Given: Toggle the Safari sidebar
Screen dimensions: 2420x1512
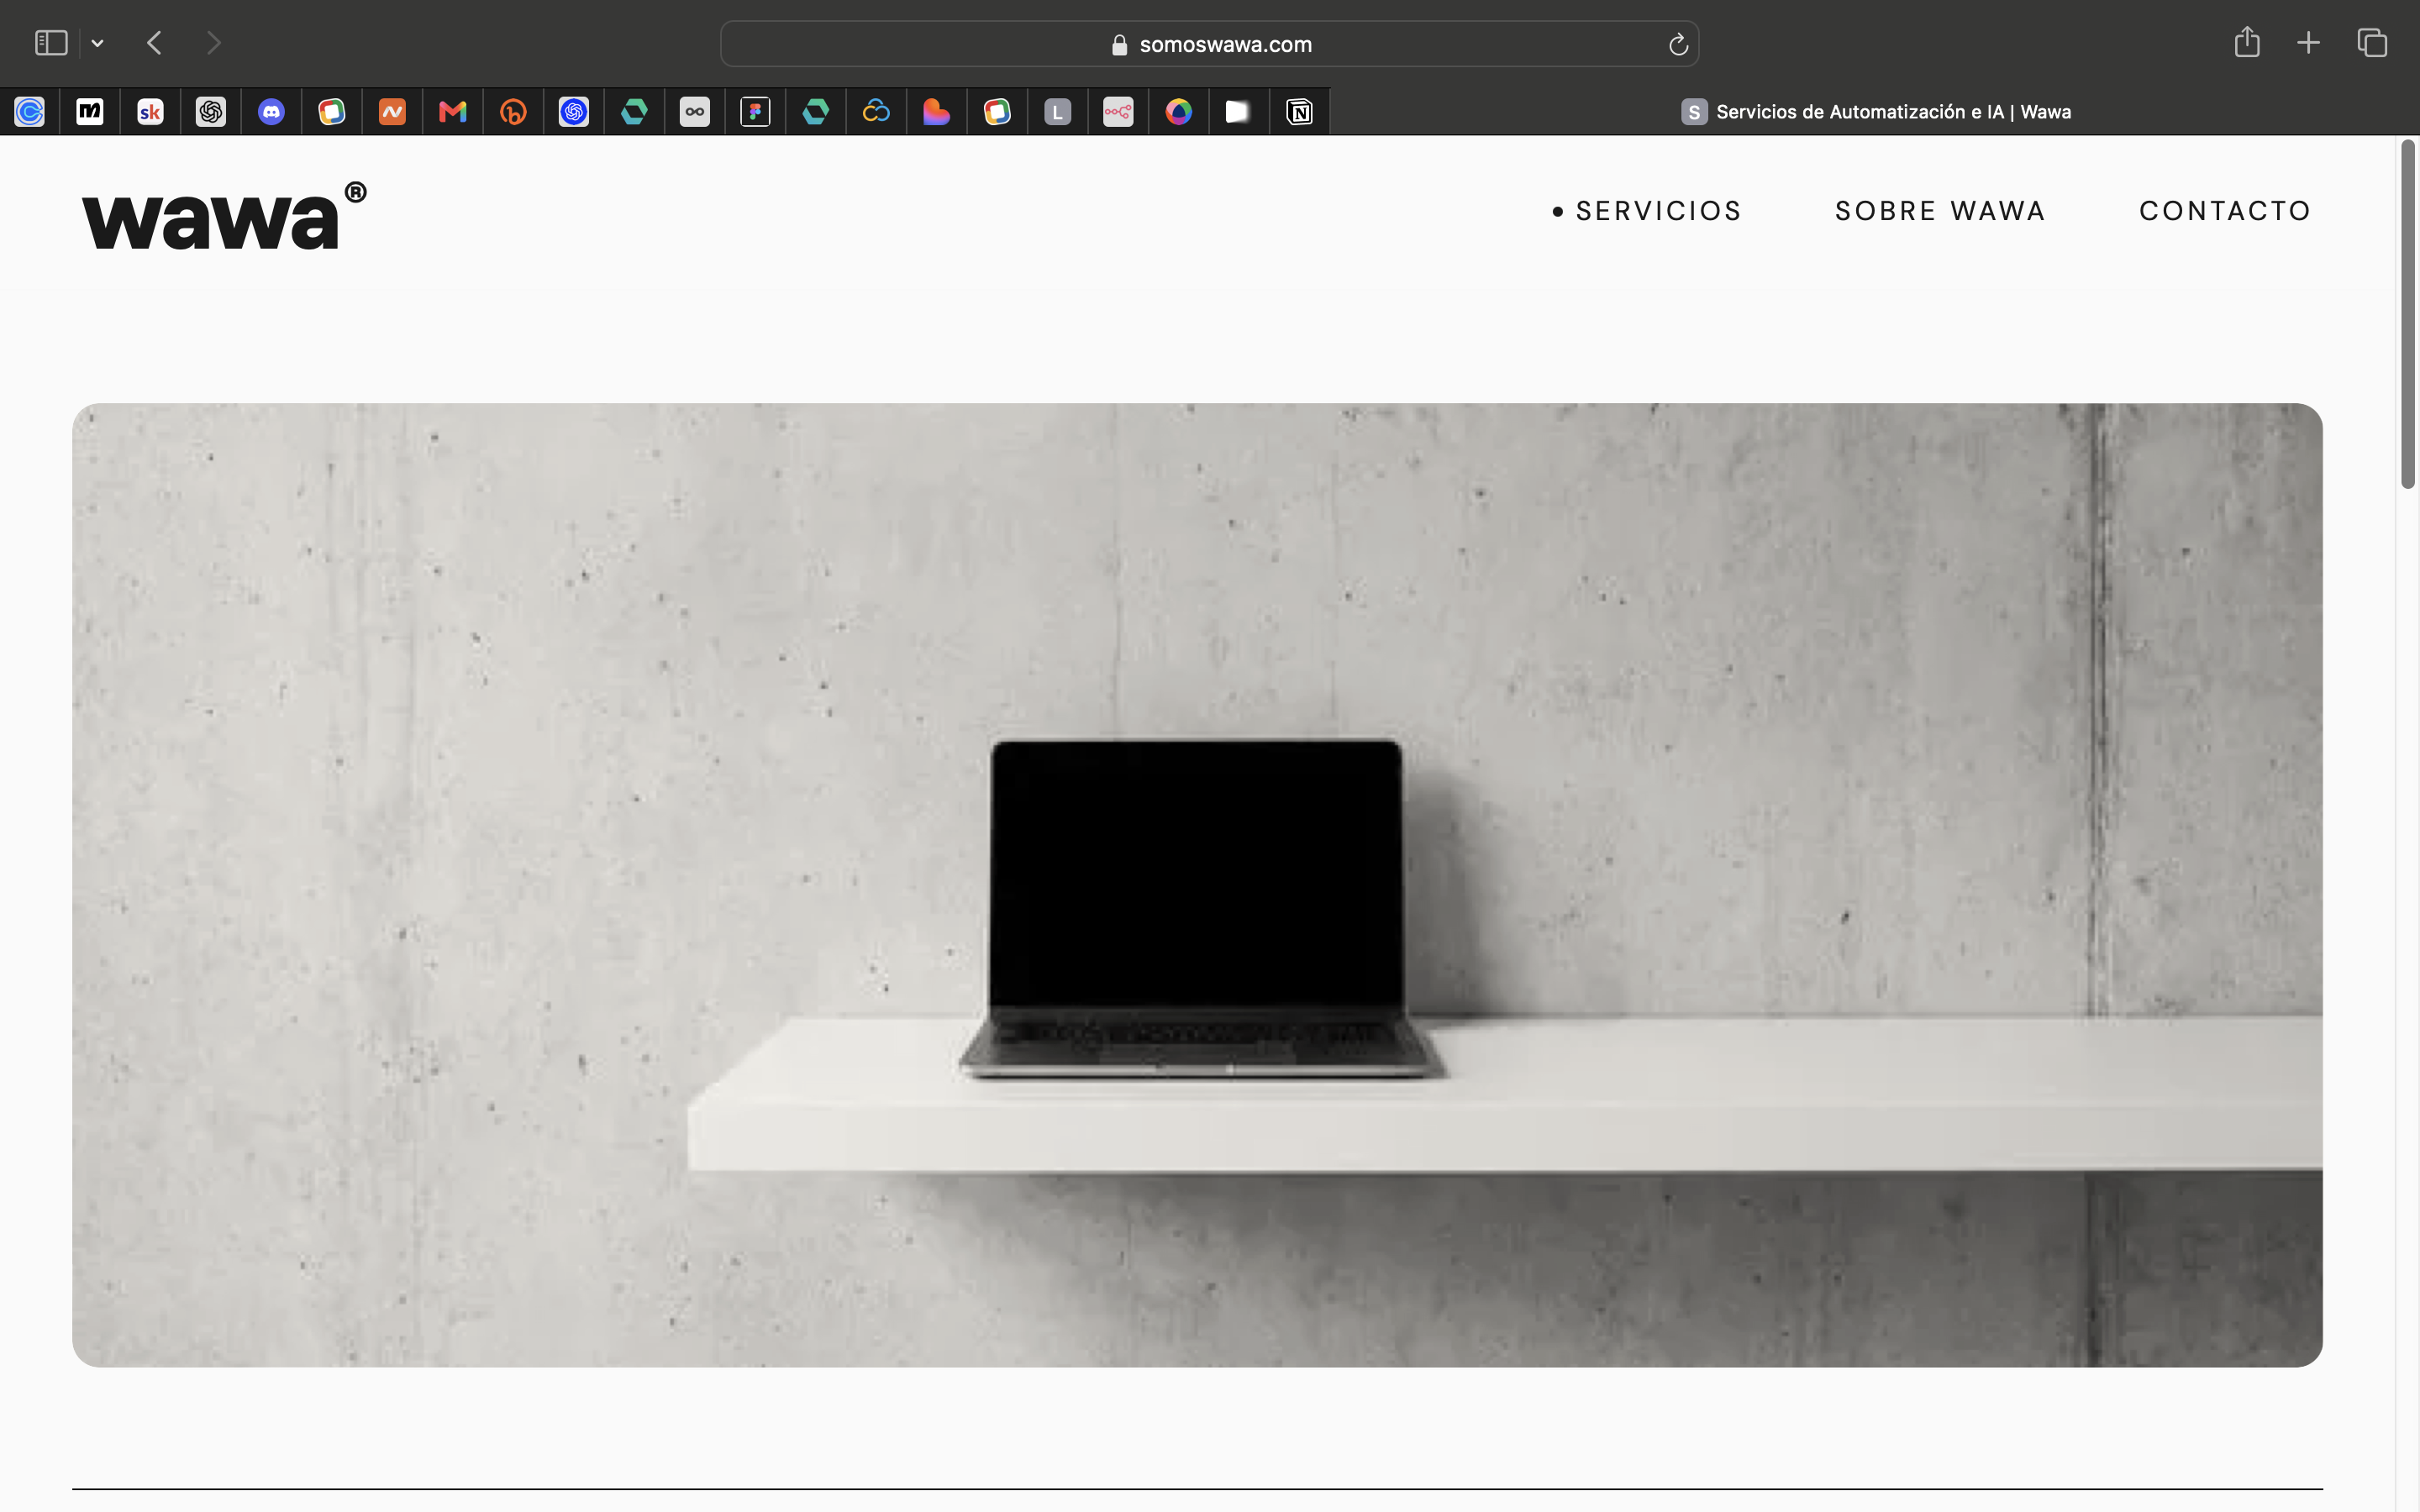Looking at the screenshot, I should click(x=51, y=43).
